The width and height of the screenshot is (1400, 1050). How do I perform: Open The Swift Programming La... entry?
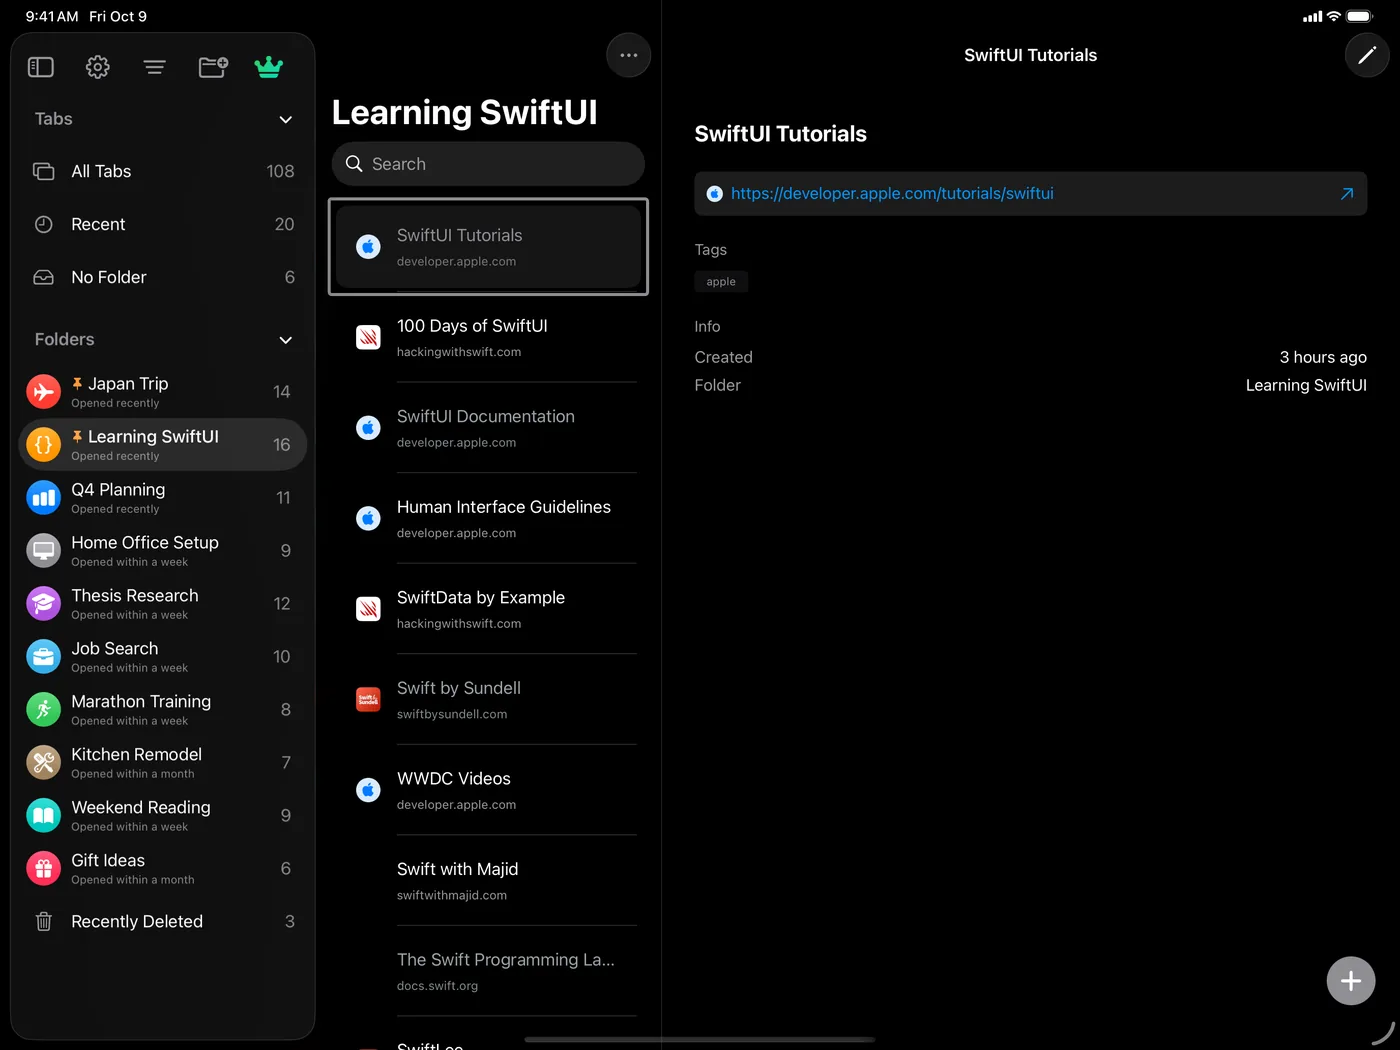coord(488,971)
